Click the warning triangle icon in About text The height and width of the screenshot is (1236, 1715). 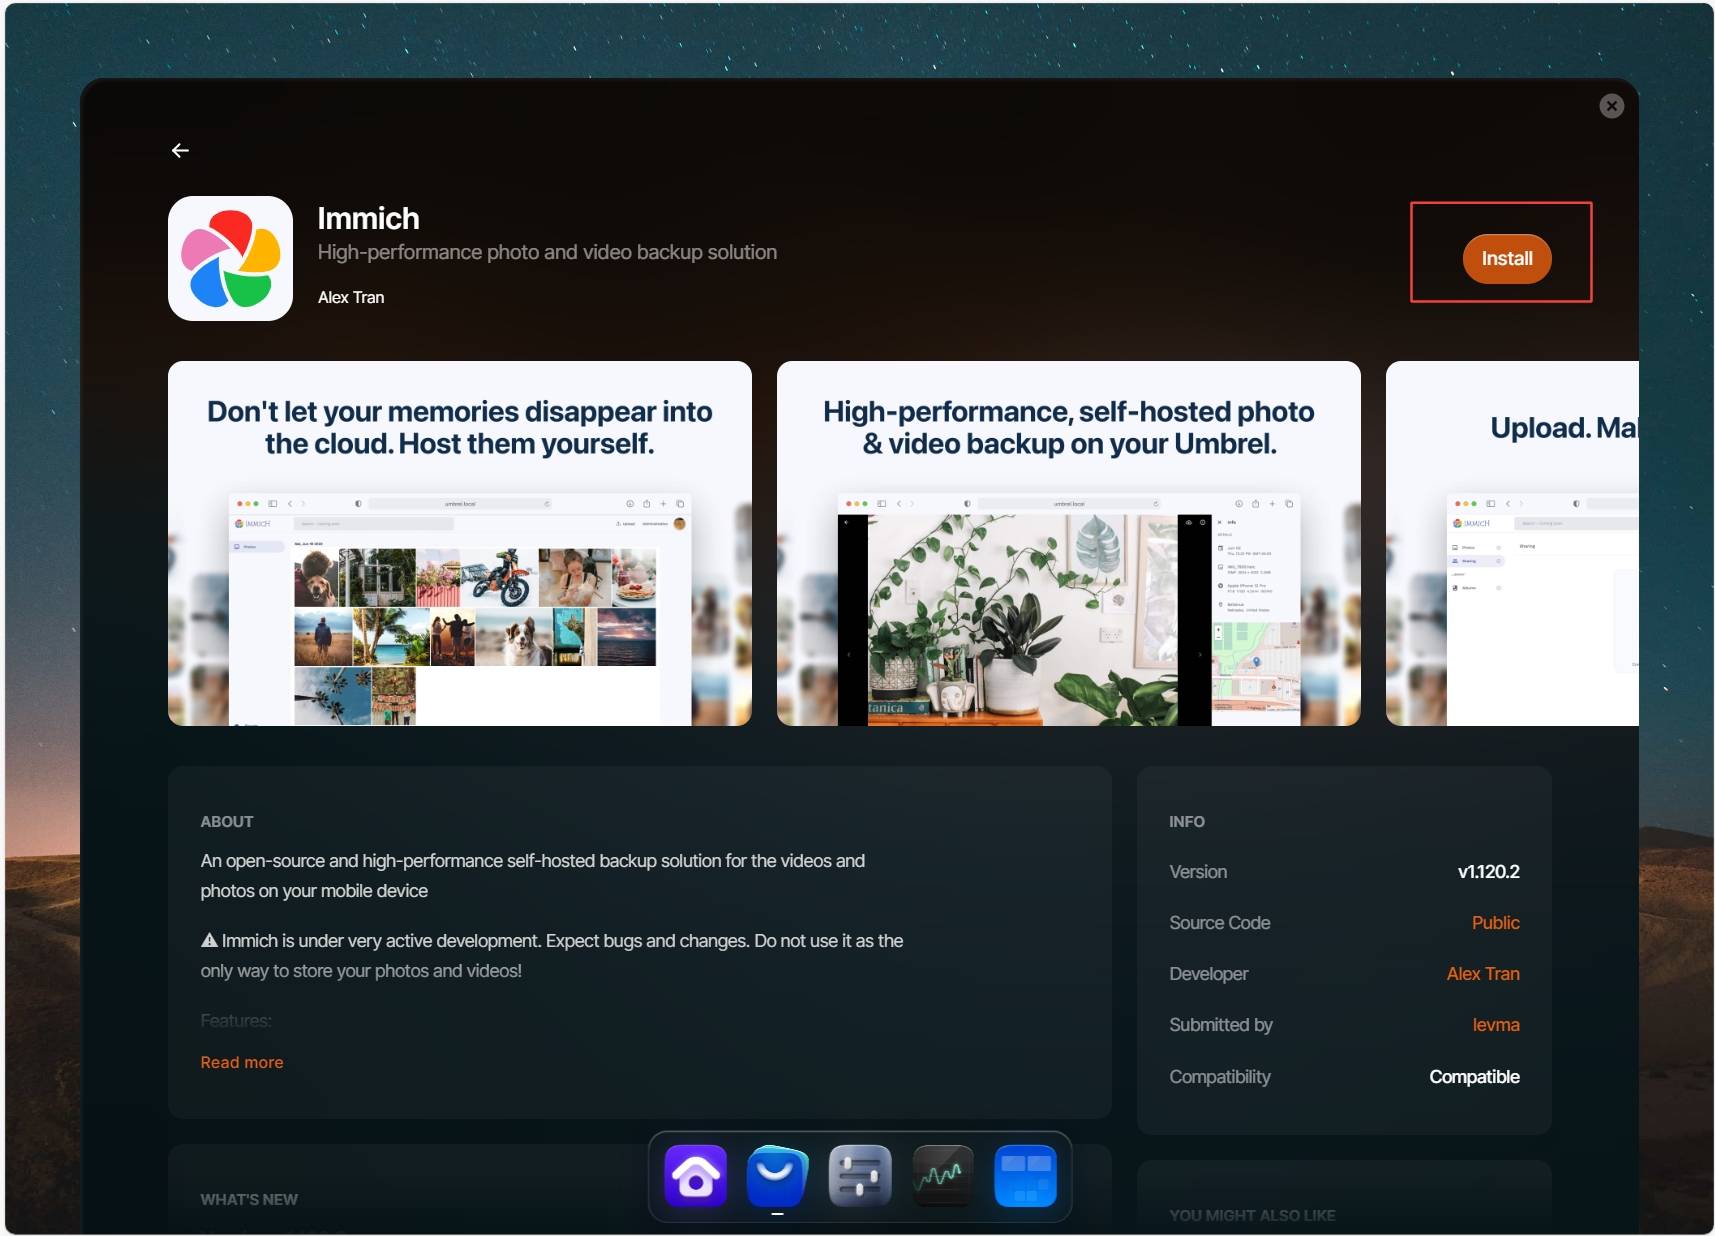pyautogui.click(x=209, y=940)
